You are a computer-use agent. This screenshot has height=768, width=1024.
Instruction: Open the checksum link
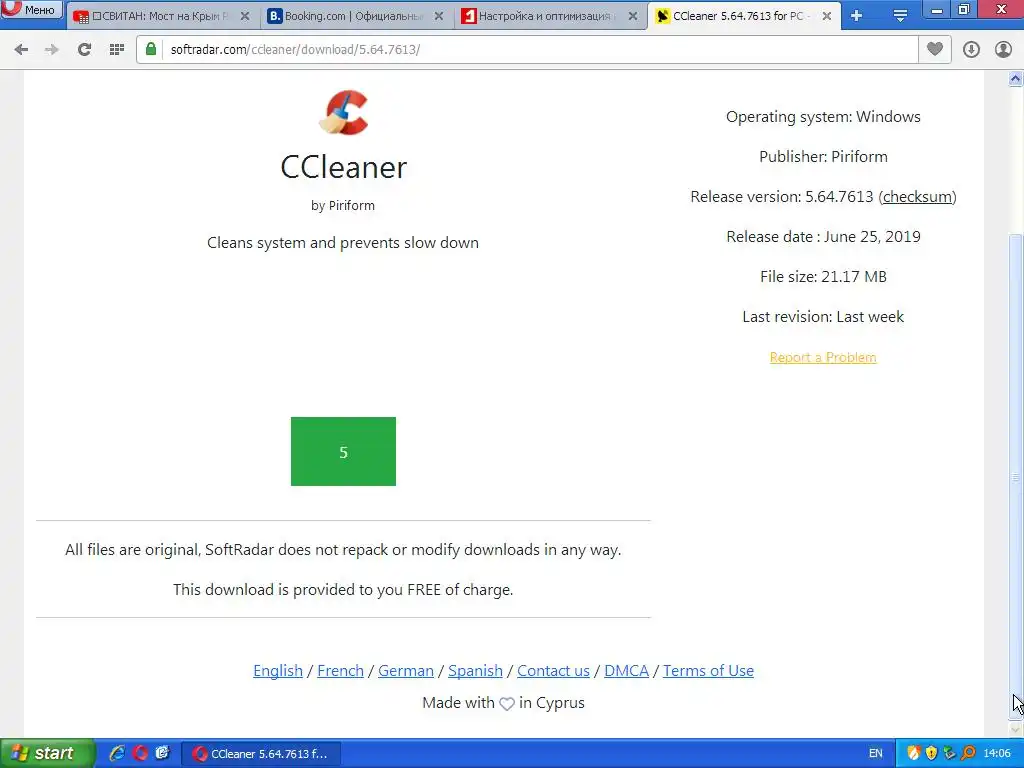pos(917,197)
